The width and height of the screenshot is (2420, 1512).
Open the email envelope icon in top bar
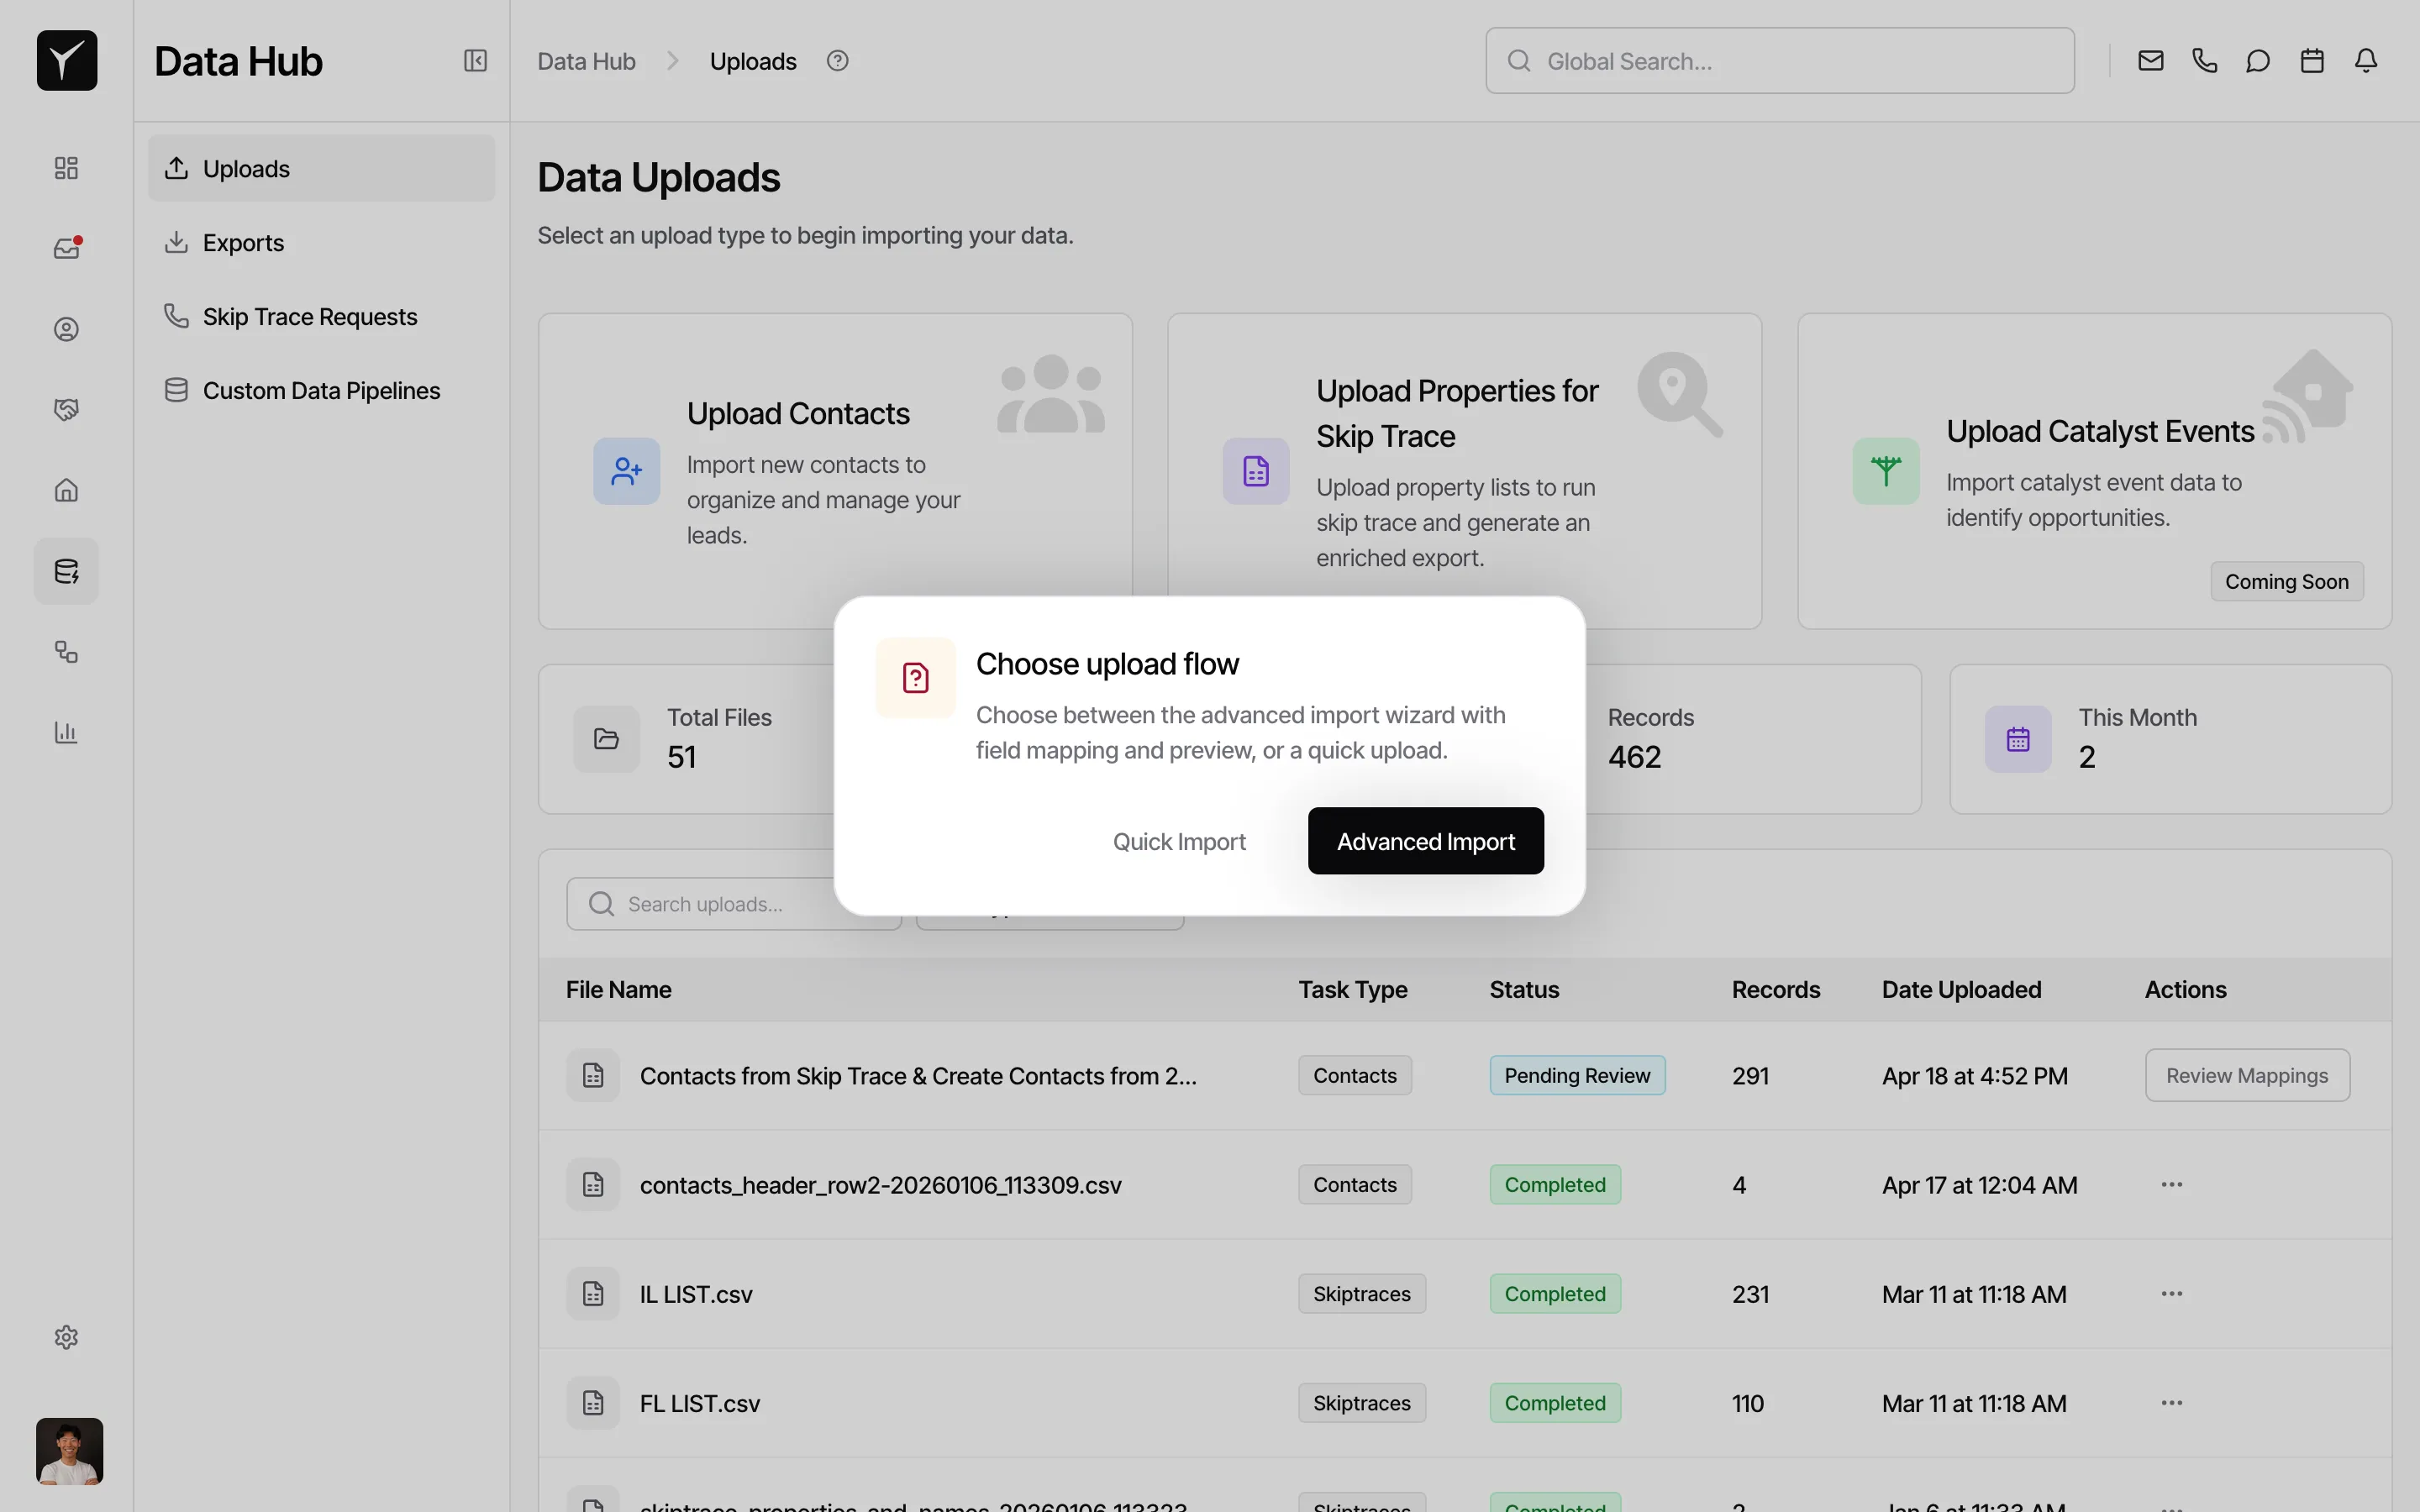tap(2150, 60)
